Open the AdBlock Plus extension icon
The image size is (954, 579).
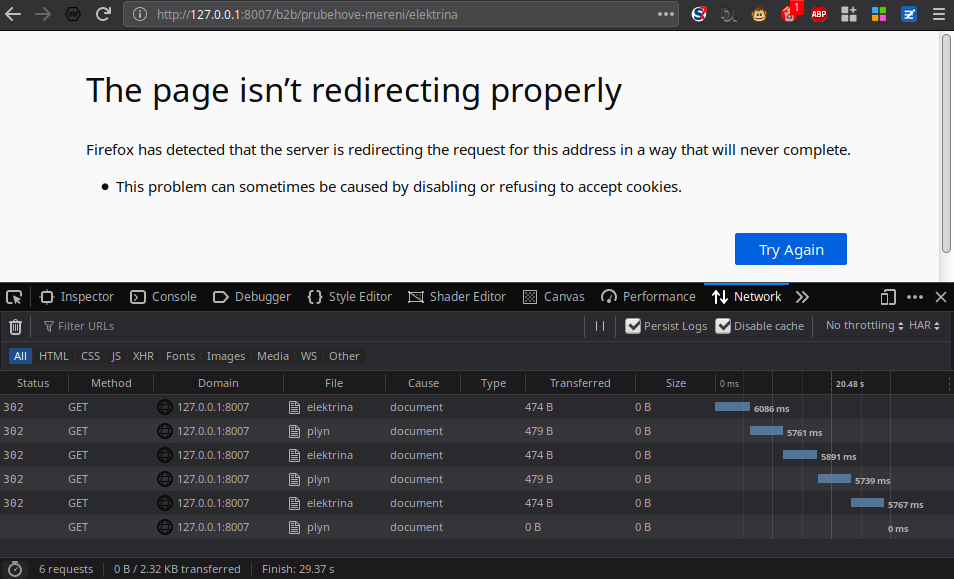tap(819, 14)
